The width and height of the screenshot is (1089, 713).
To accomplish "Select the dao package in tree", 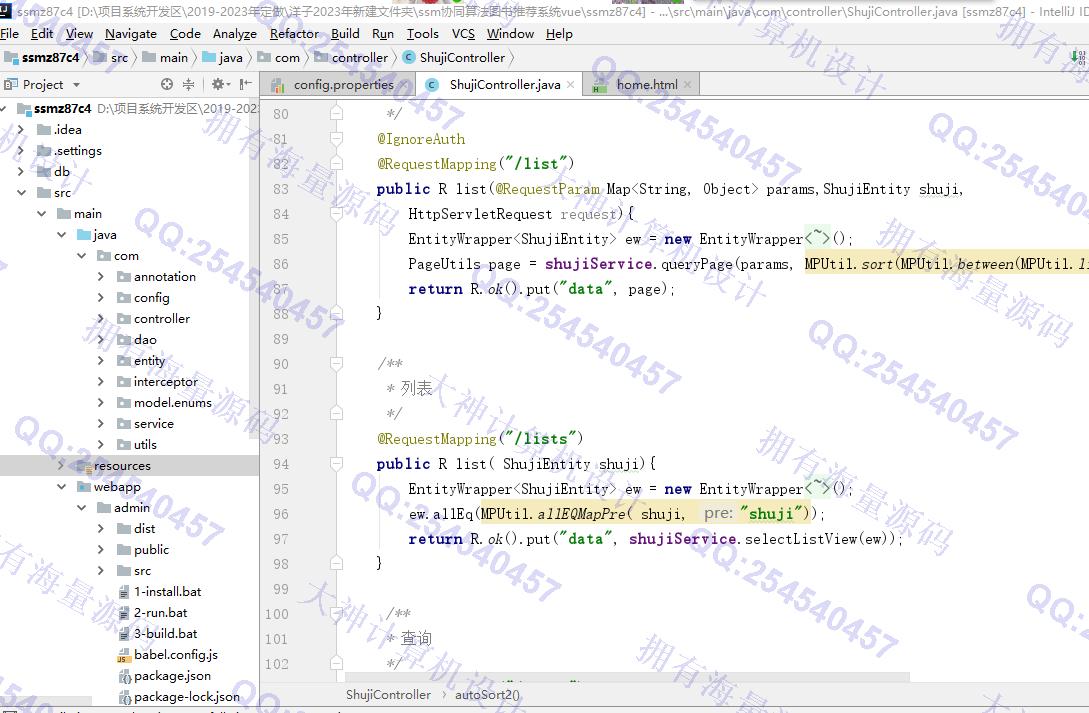I will pyautogui.click(x=145, y=339).
